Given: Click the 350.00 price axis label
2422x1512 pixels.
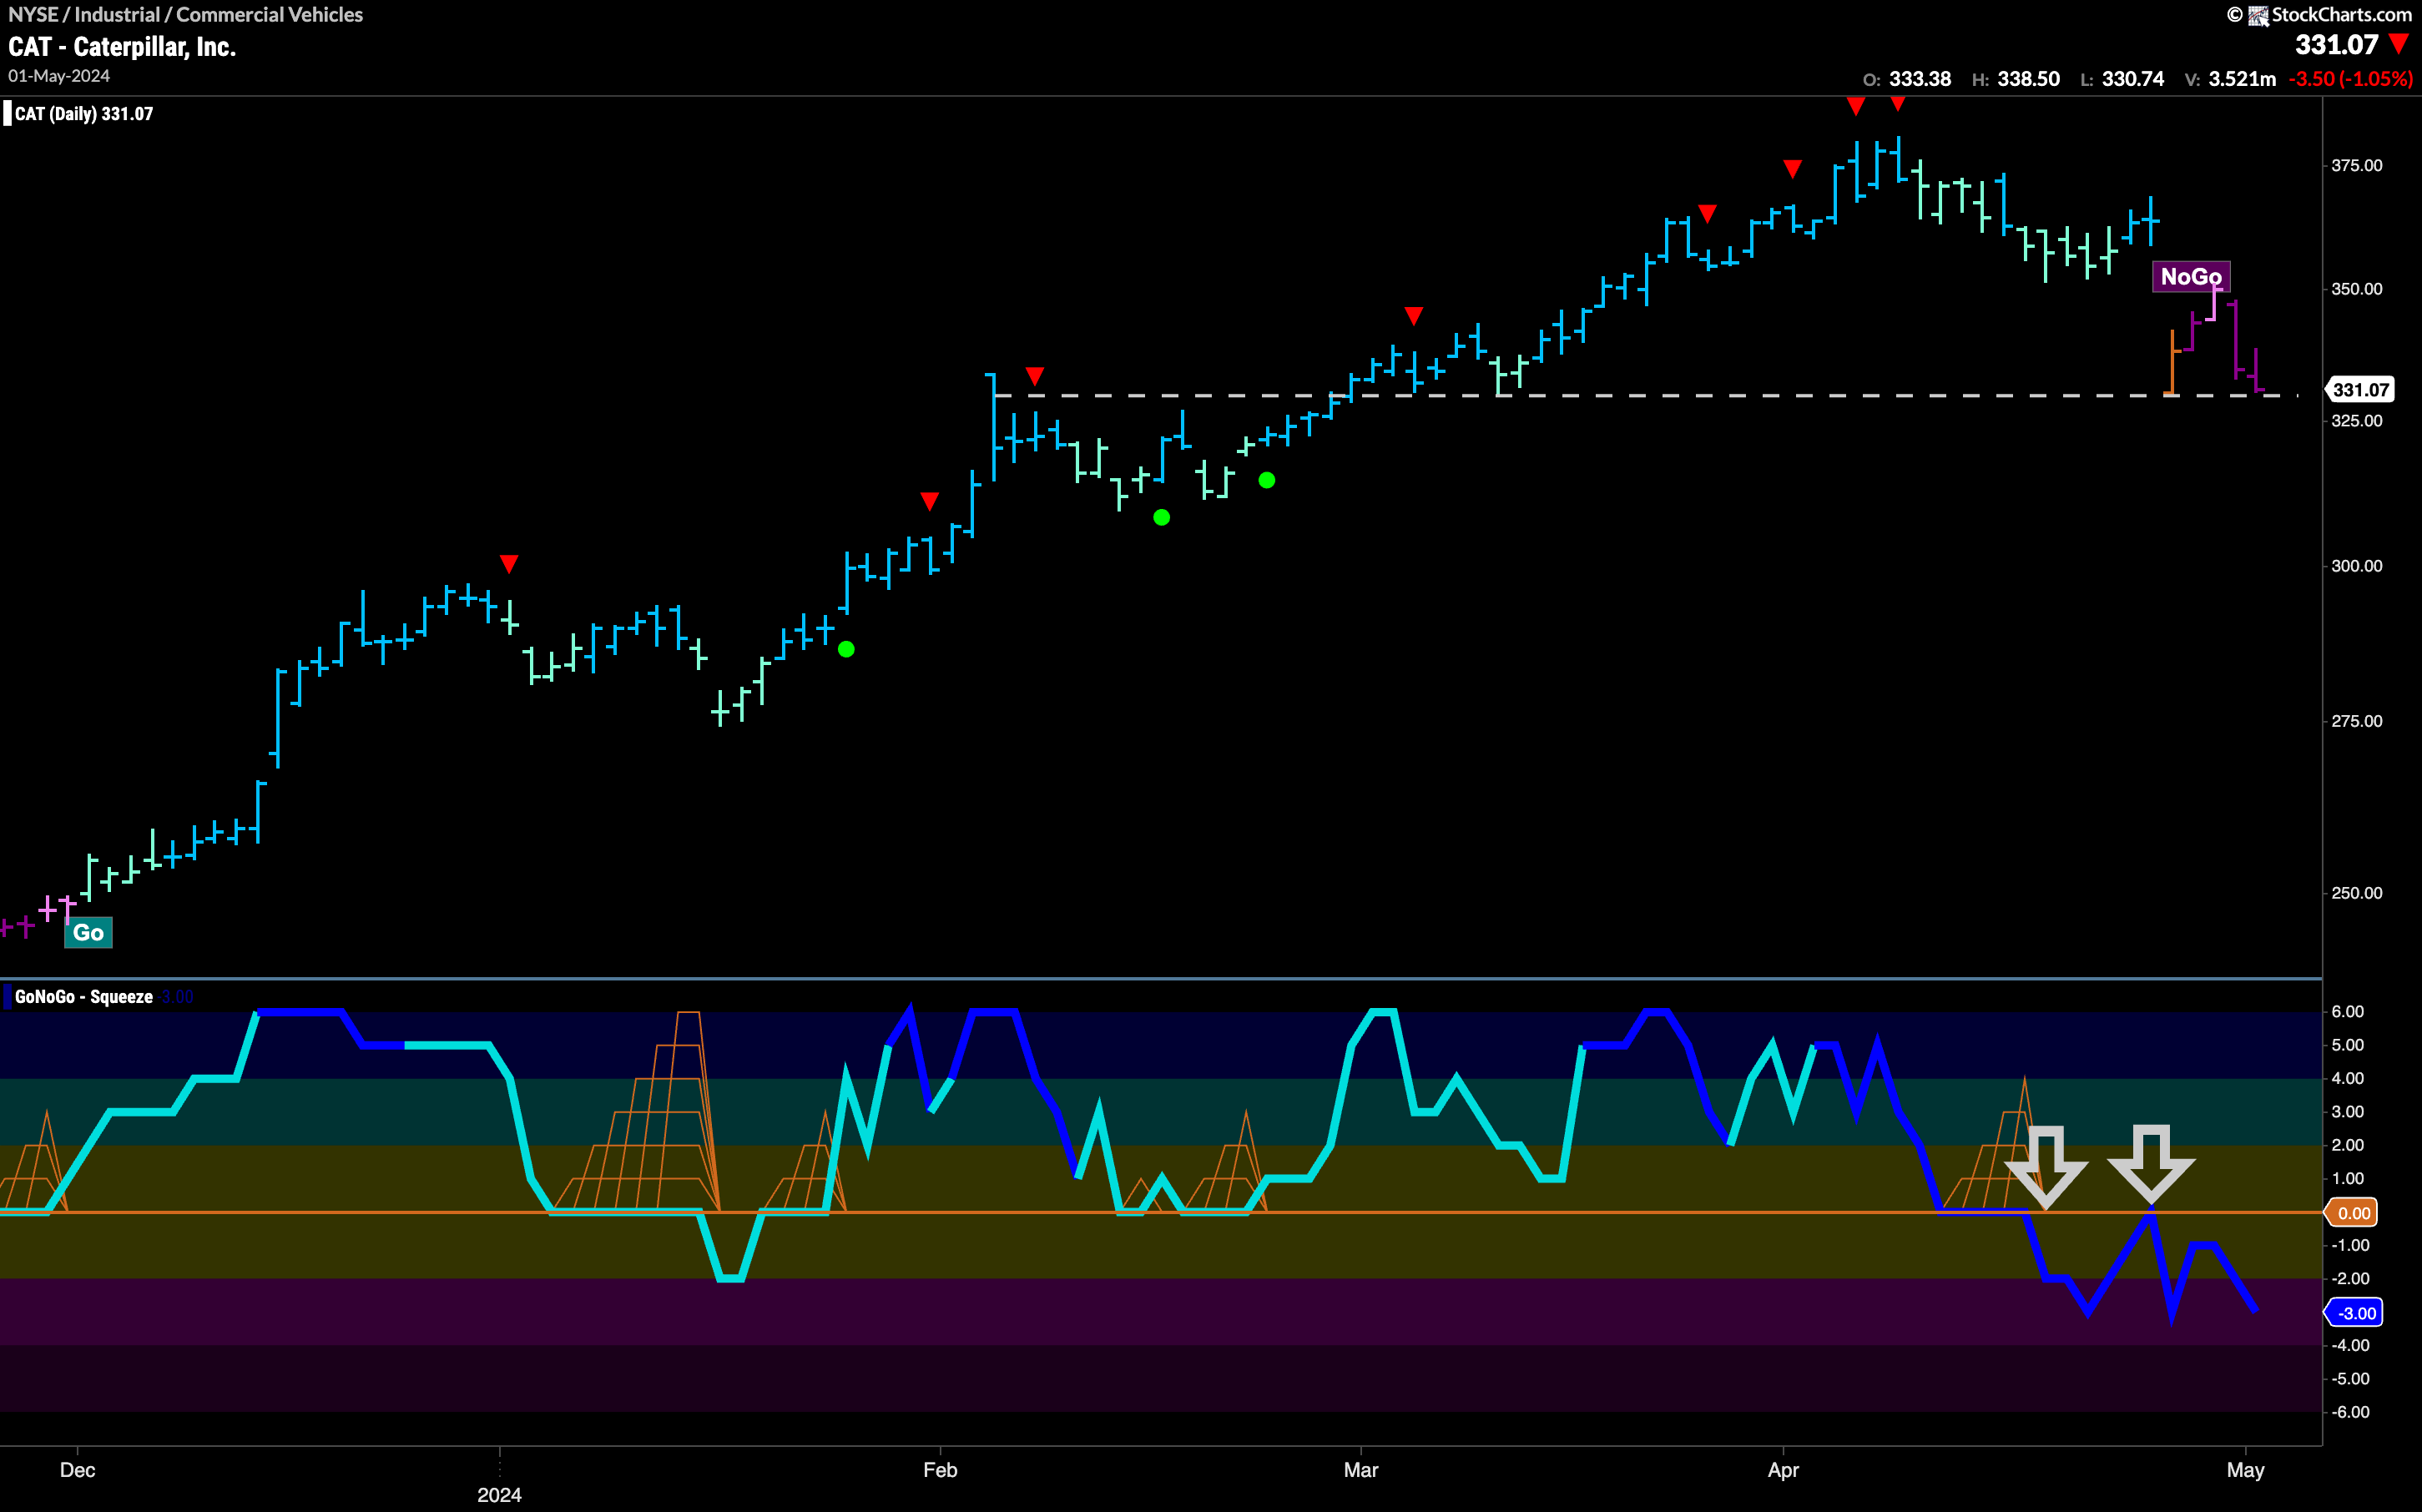Looking at the screenshot, I should 2357,289.
